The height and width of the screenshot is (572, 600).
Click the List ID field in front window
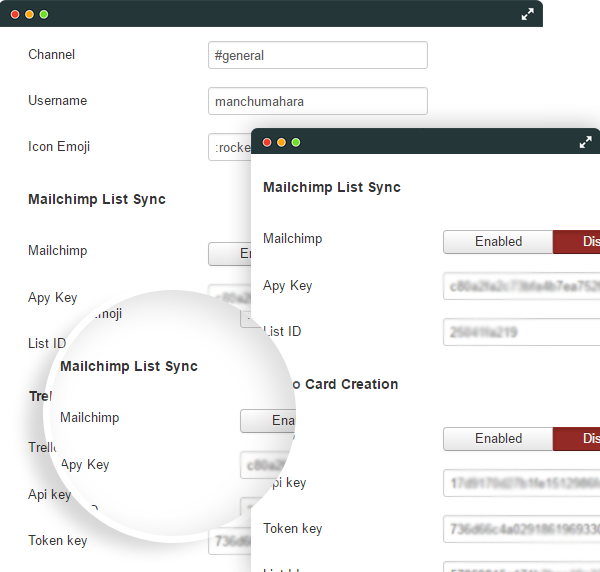[522, 332]
